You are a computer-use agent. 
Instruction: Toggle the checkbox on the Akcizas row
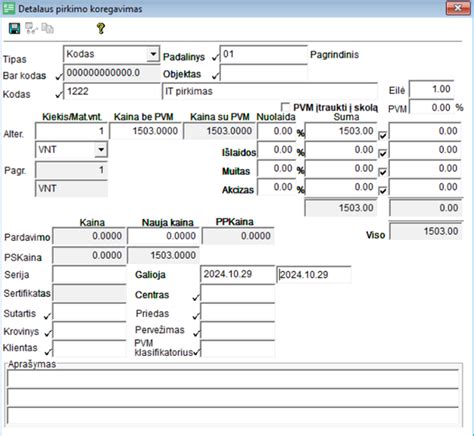383,191
